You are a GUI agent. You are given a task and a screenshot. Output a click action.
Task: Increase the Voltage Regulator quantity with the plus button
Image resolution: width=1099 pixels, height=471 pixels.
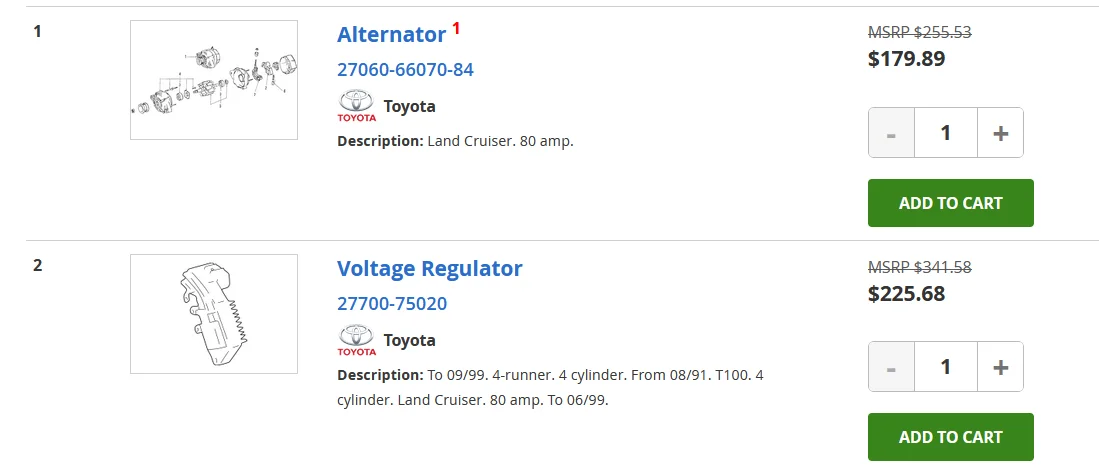[1000, 367]
